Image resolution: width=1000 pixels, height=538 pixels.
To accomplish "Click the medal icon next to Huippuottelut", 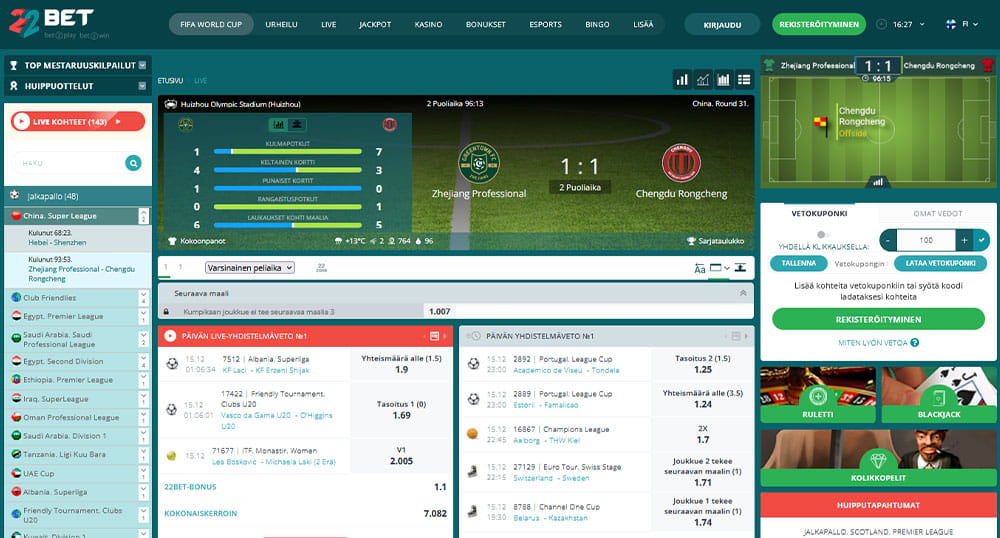I will [13, 85].
